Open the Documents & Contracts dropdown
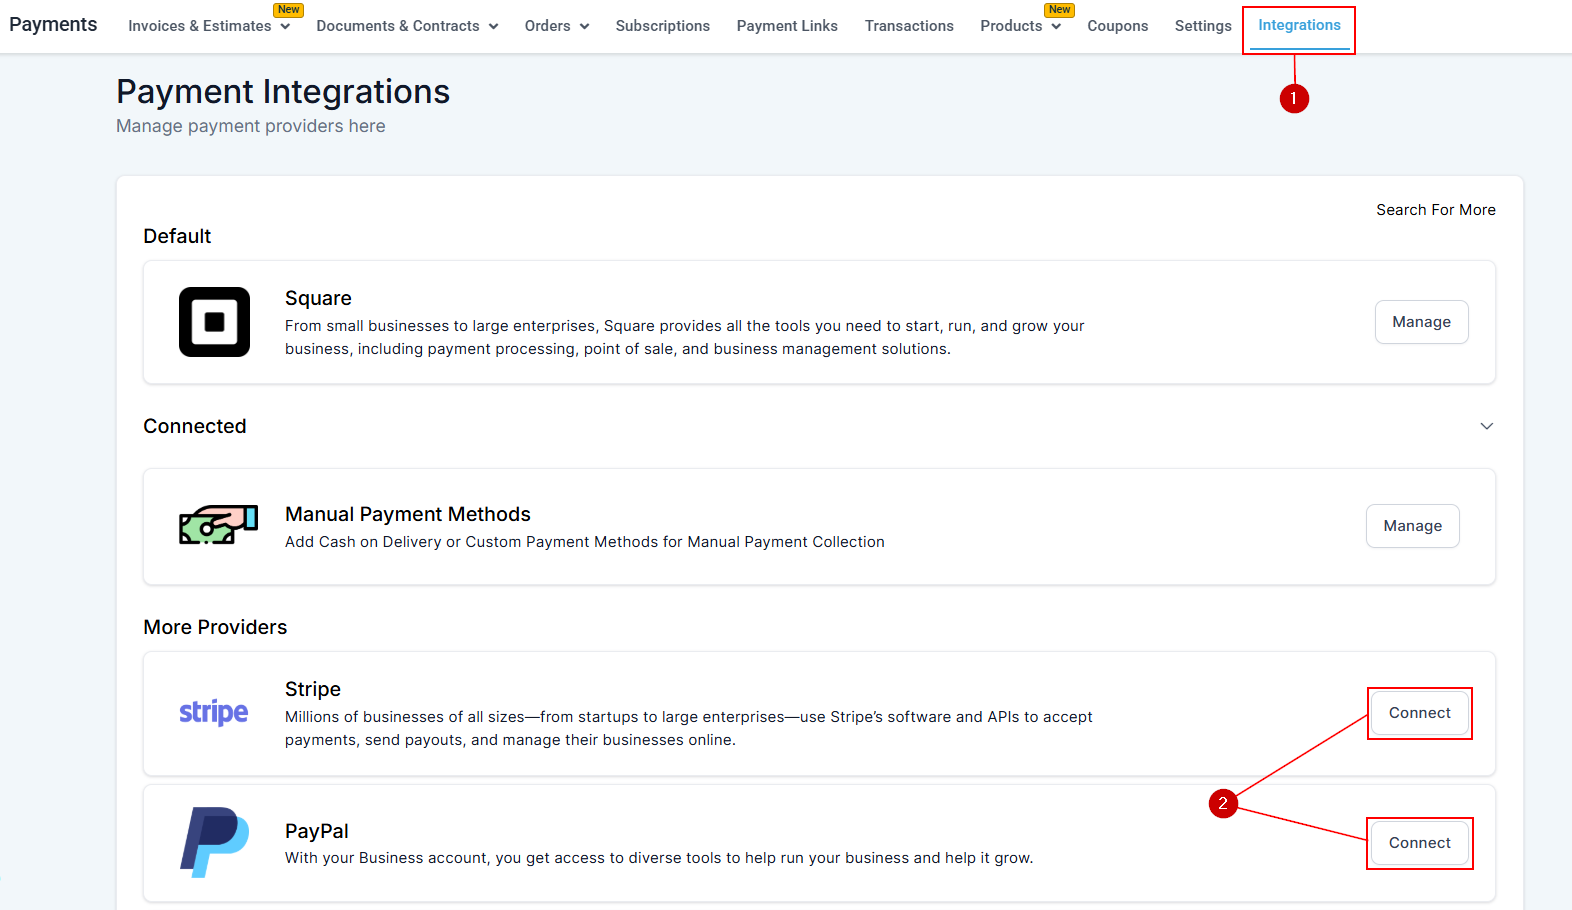 click(x=407, y=26)
